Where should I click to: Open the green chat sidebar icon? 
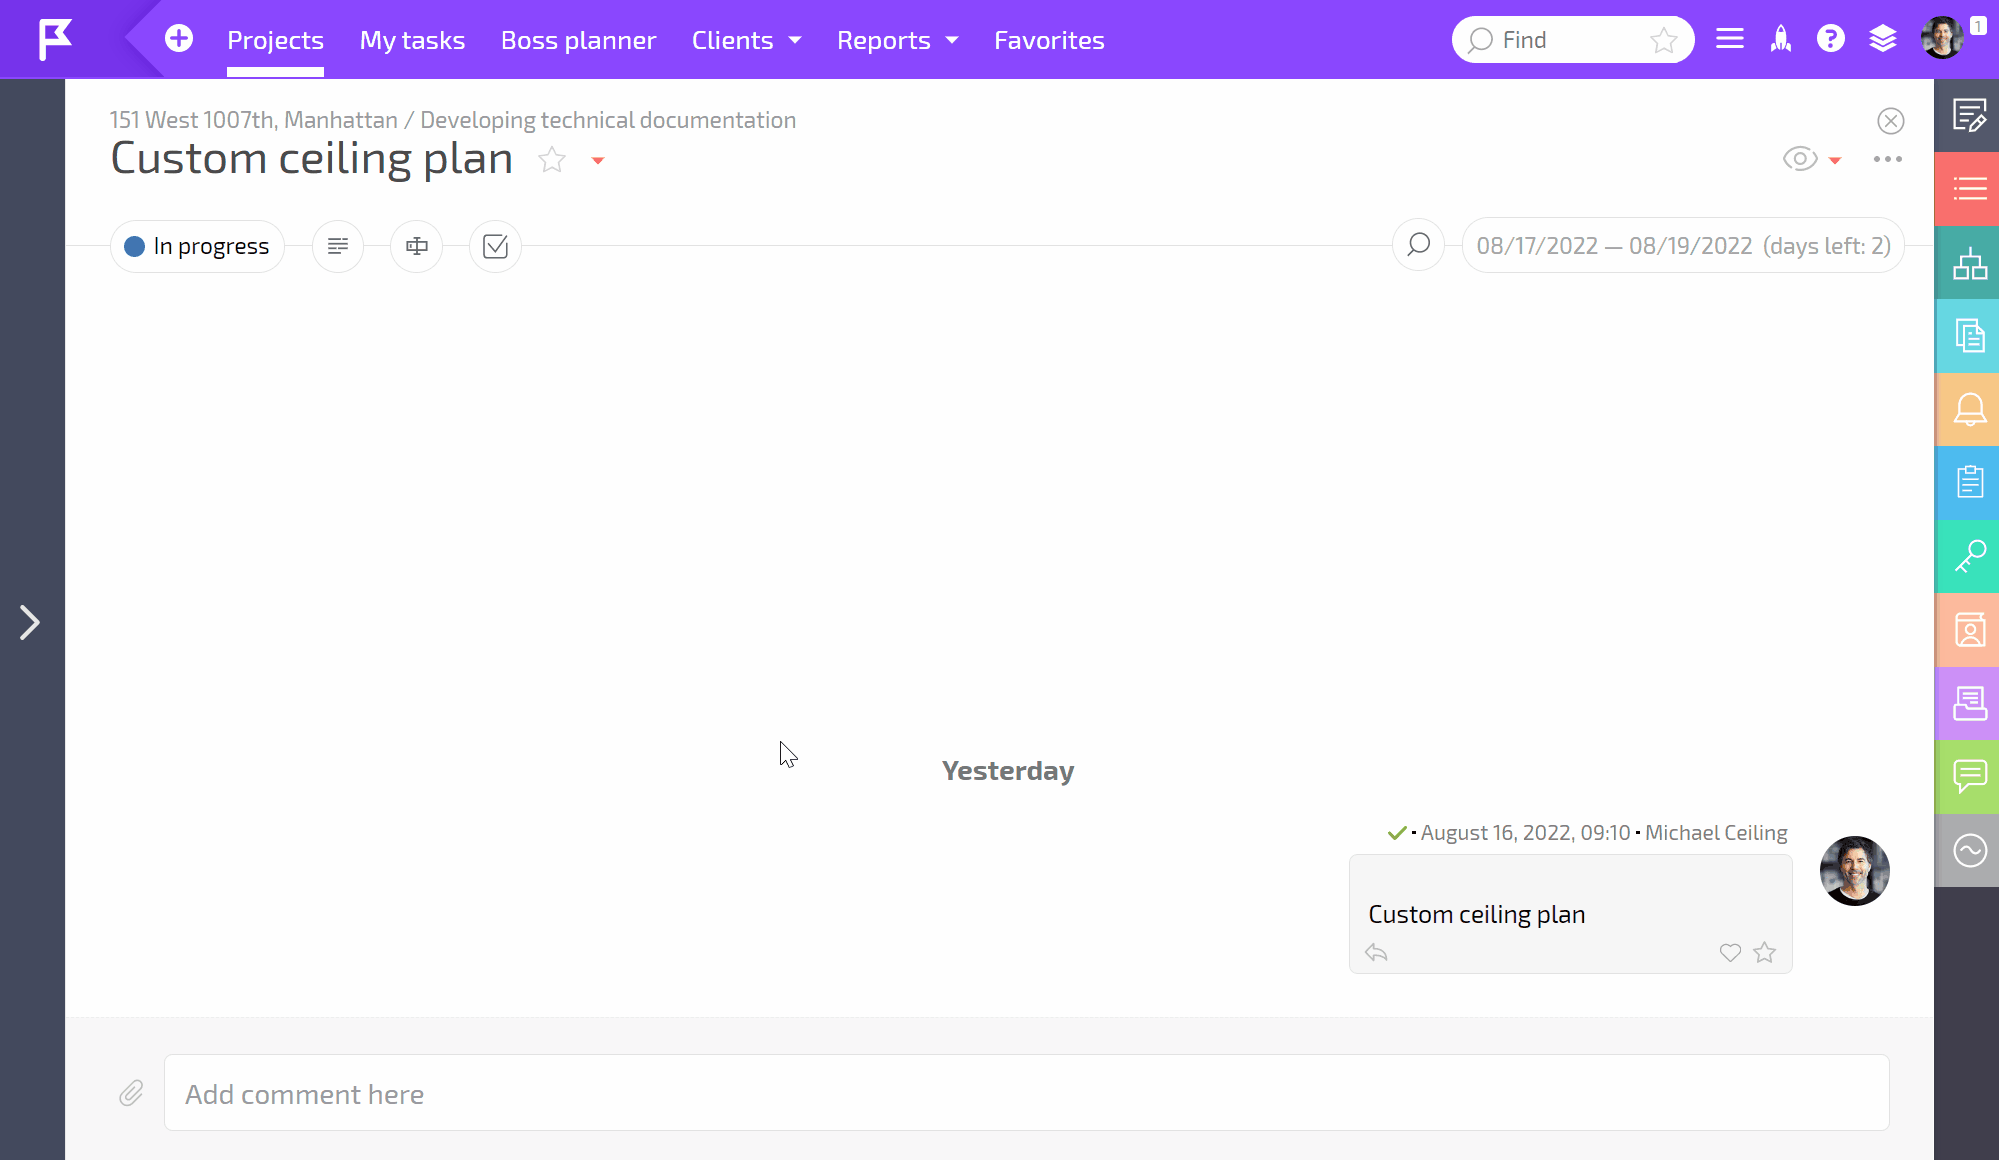[1969, 777]
